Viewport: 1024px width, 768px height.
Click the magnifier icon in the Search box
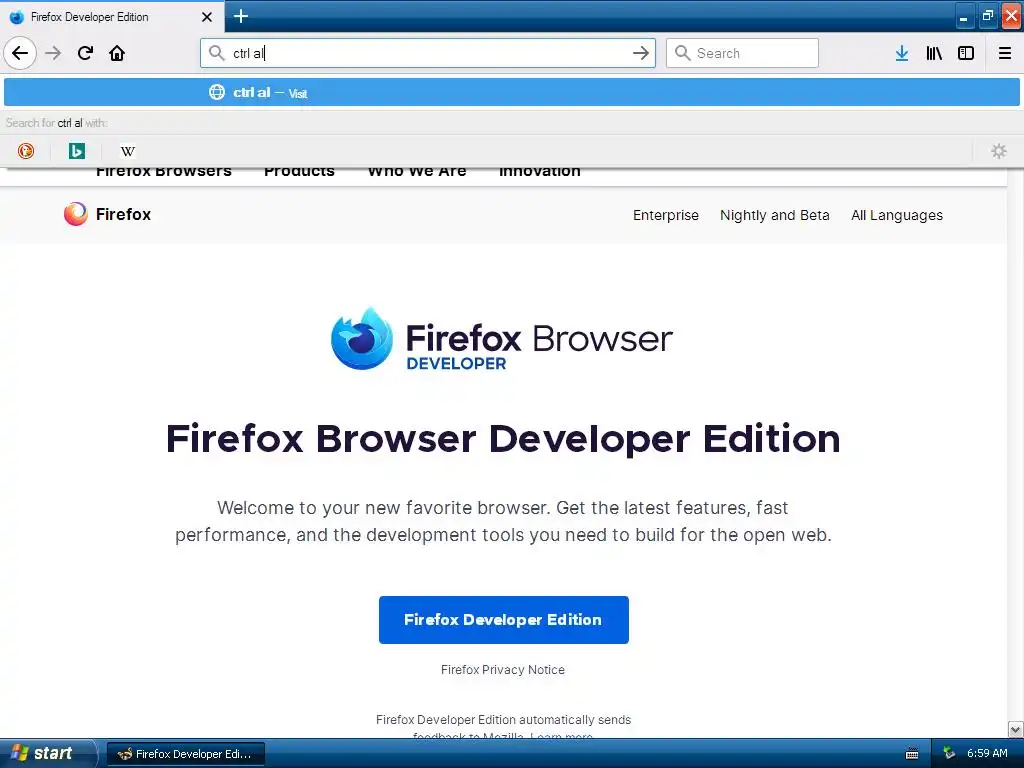682,53
